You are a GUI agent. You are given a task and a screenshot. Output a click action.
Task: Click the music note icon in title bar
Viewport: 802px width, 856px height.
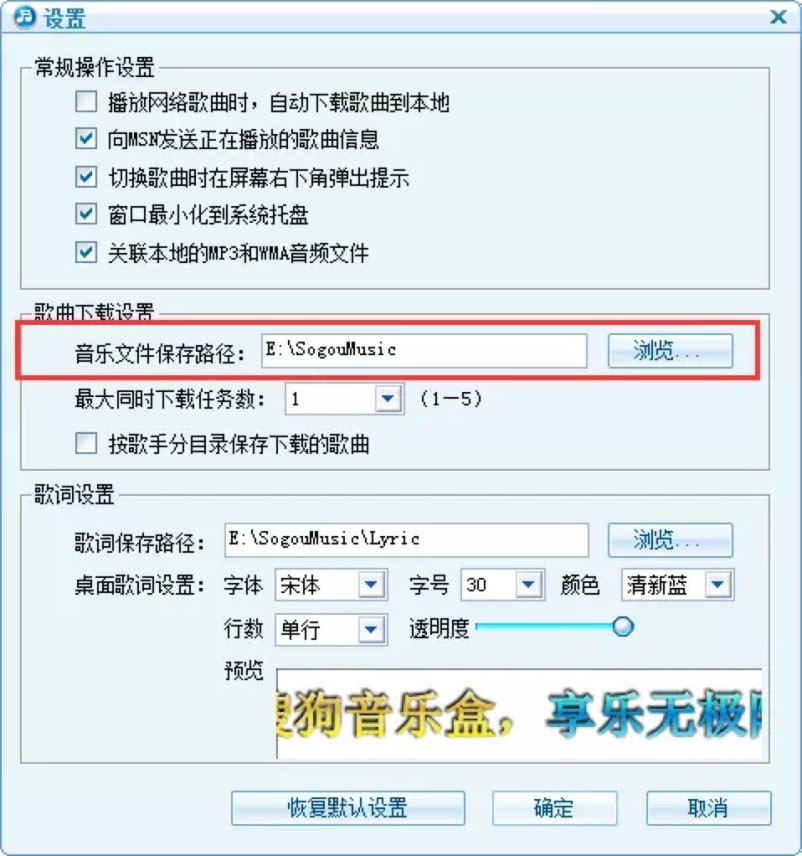pyautogui.click(x=23, y=17)
